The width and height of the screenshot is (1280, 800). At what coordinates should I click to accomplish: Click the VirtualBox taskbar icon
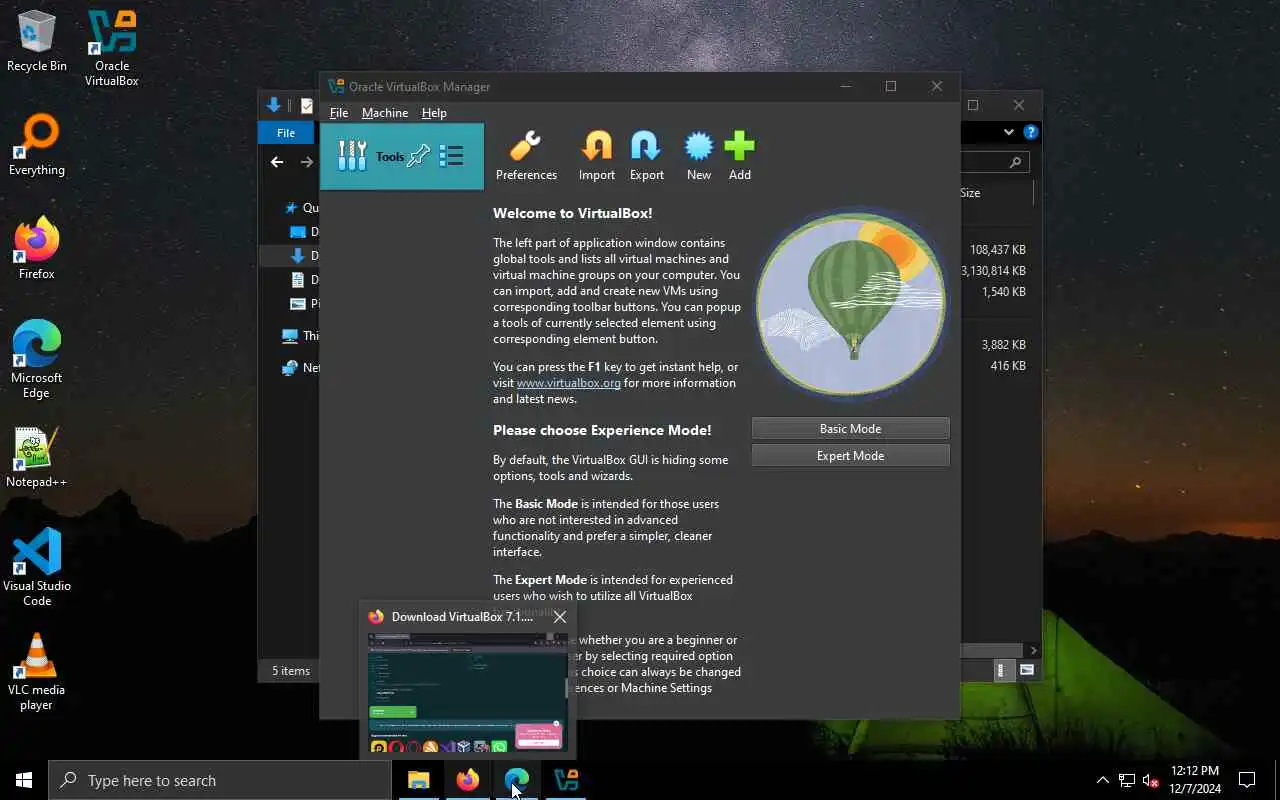pyautogui.click(x=565, y=780)
